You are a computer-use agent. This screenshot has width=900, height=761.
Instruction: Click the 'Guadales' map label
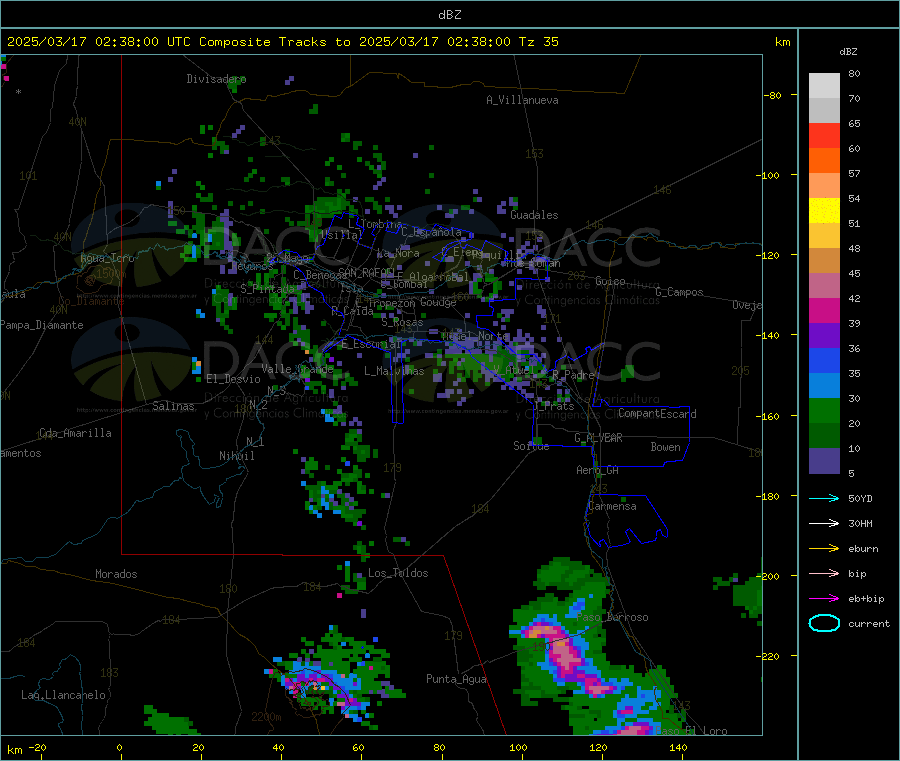point(534,215)
